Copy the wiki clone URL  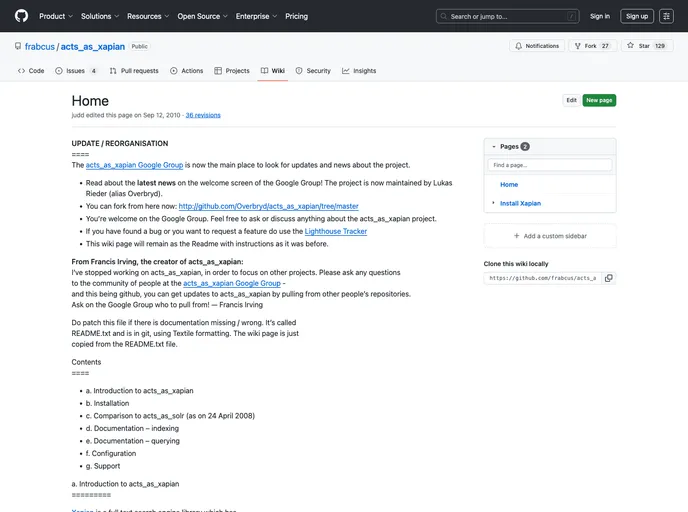tap(609, 278)
